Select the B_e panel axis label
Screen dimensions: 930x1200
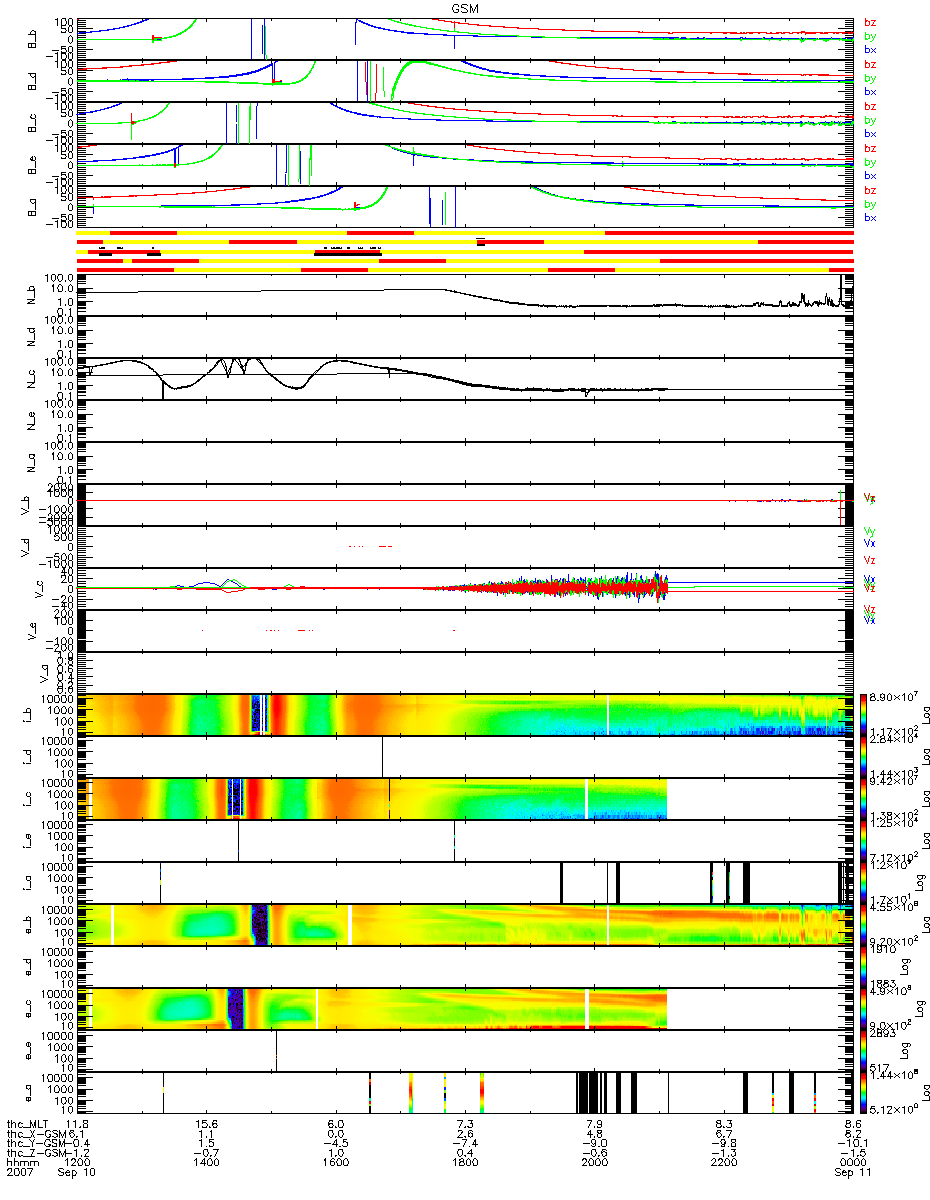(x=33, y=165)
